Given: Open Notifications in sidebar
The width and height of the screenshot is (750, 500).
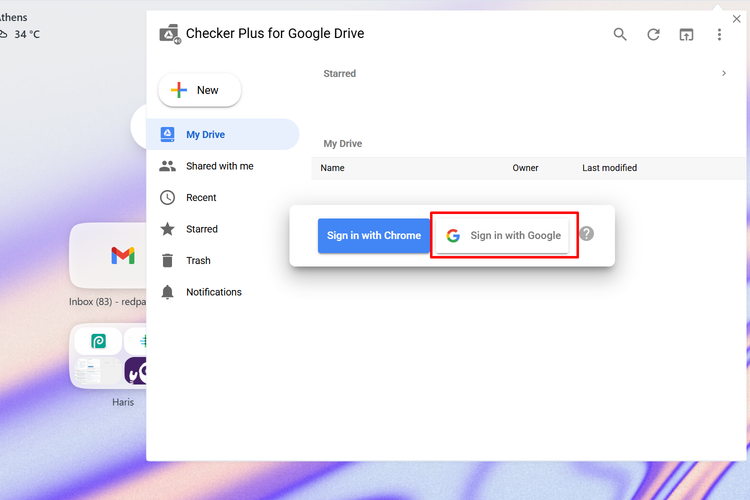Looking at the screenshot, I should click(x=223, y=292).
